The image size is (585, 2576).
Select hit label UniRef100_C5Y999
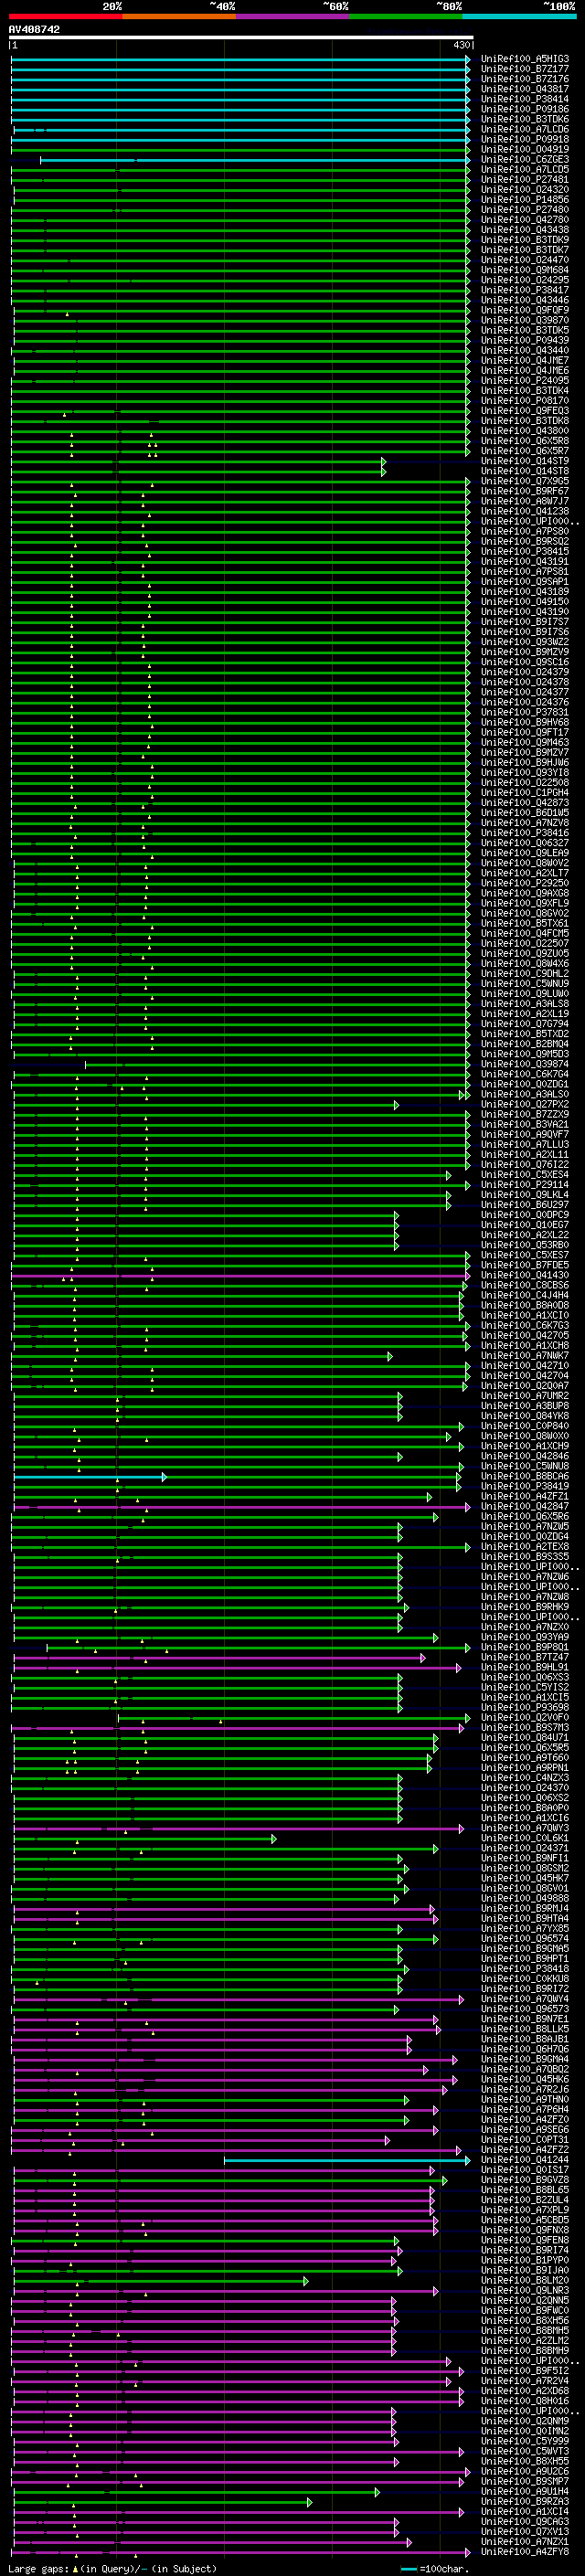pos(525,2441)
